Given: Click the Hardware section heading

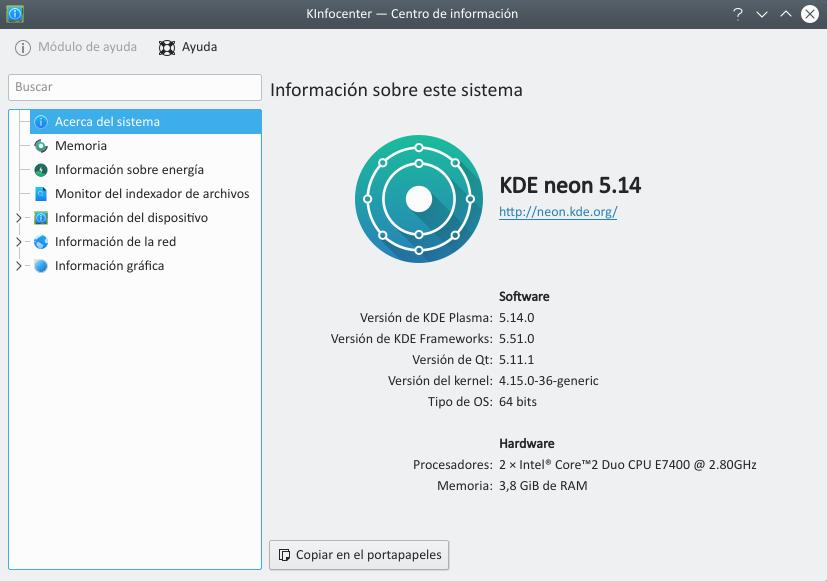Looking at the screenshot, I should [526, 443].
